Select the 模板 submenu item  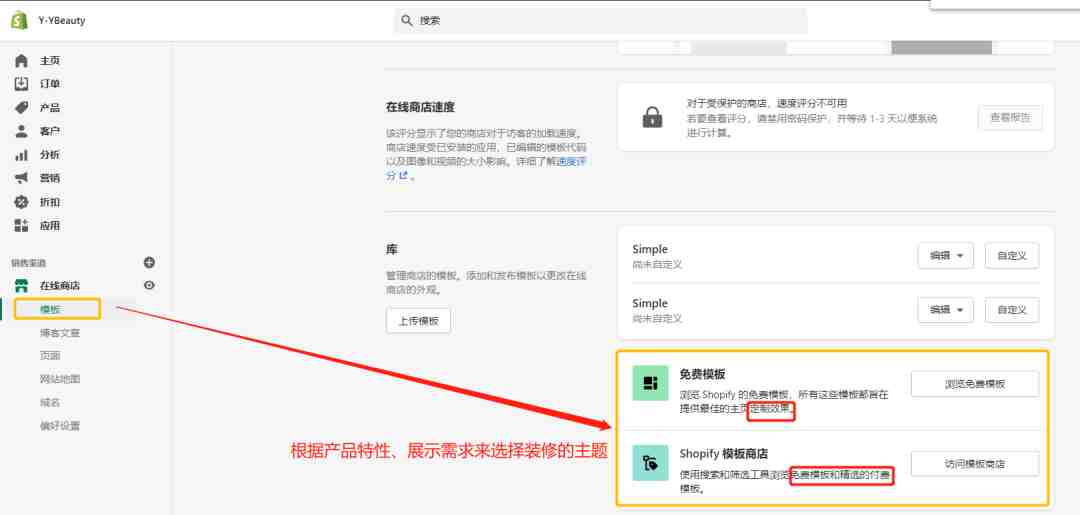pyautogui.click(x=50, y=309)
